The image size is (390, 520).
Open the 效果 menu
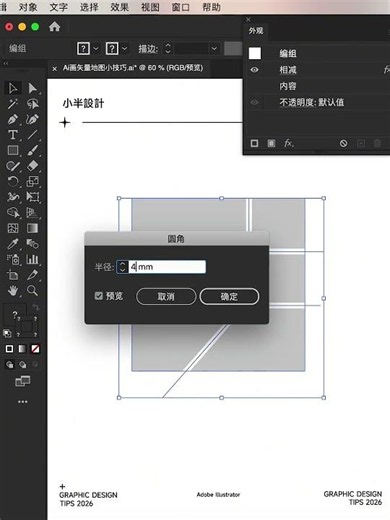120,7
